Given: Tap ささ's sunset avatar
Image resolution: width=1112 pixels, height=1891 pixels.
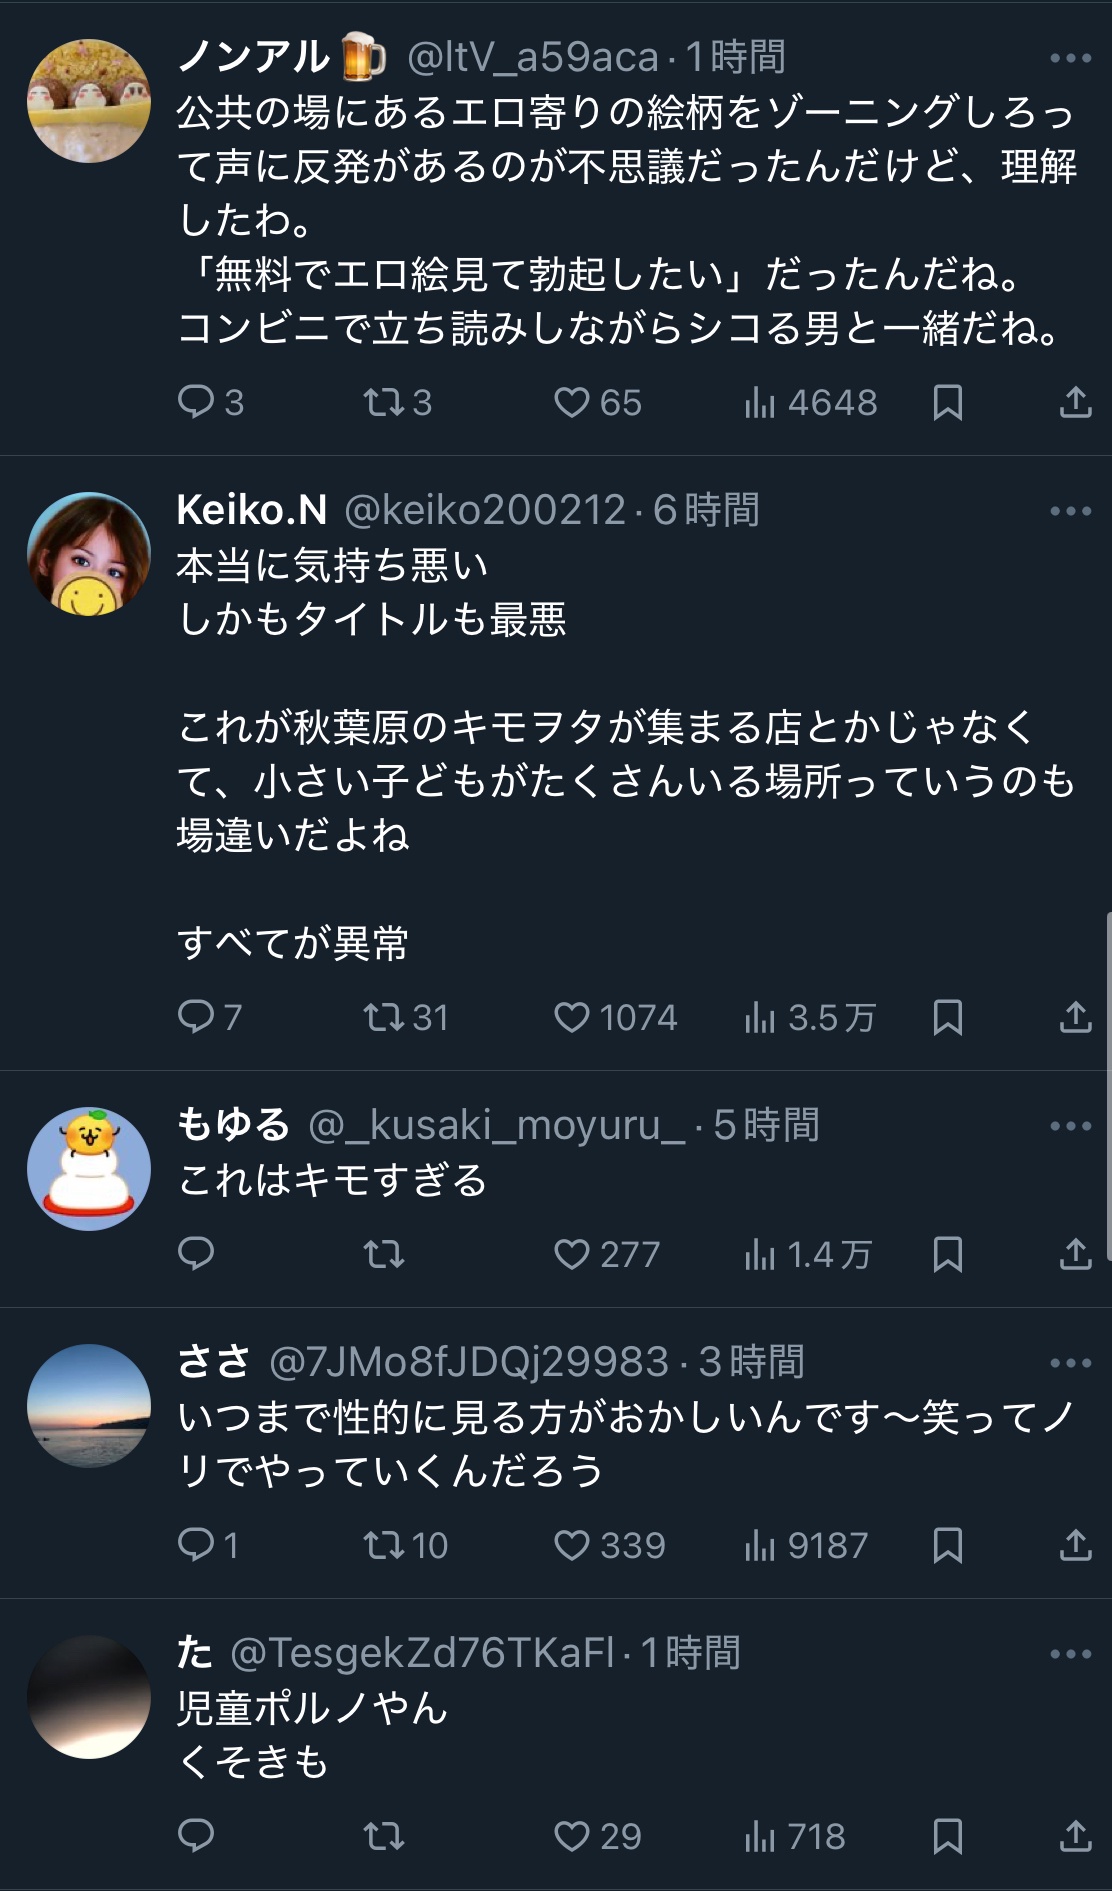Looking at the screenshot, I should pos(89,1405).
